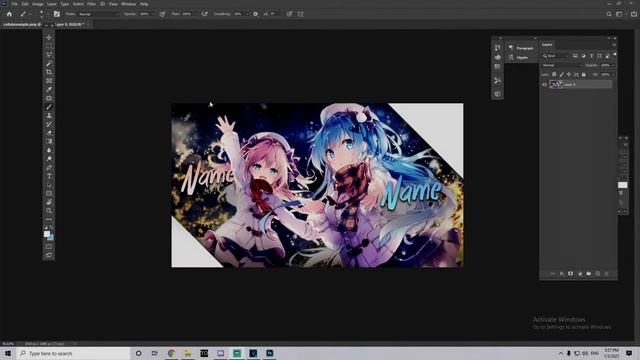This screenshot has height=360, width=640.
Task: Toggle lock all for the layer
Action: point(584,75)
